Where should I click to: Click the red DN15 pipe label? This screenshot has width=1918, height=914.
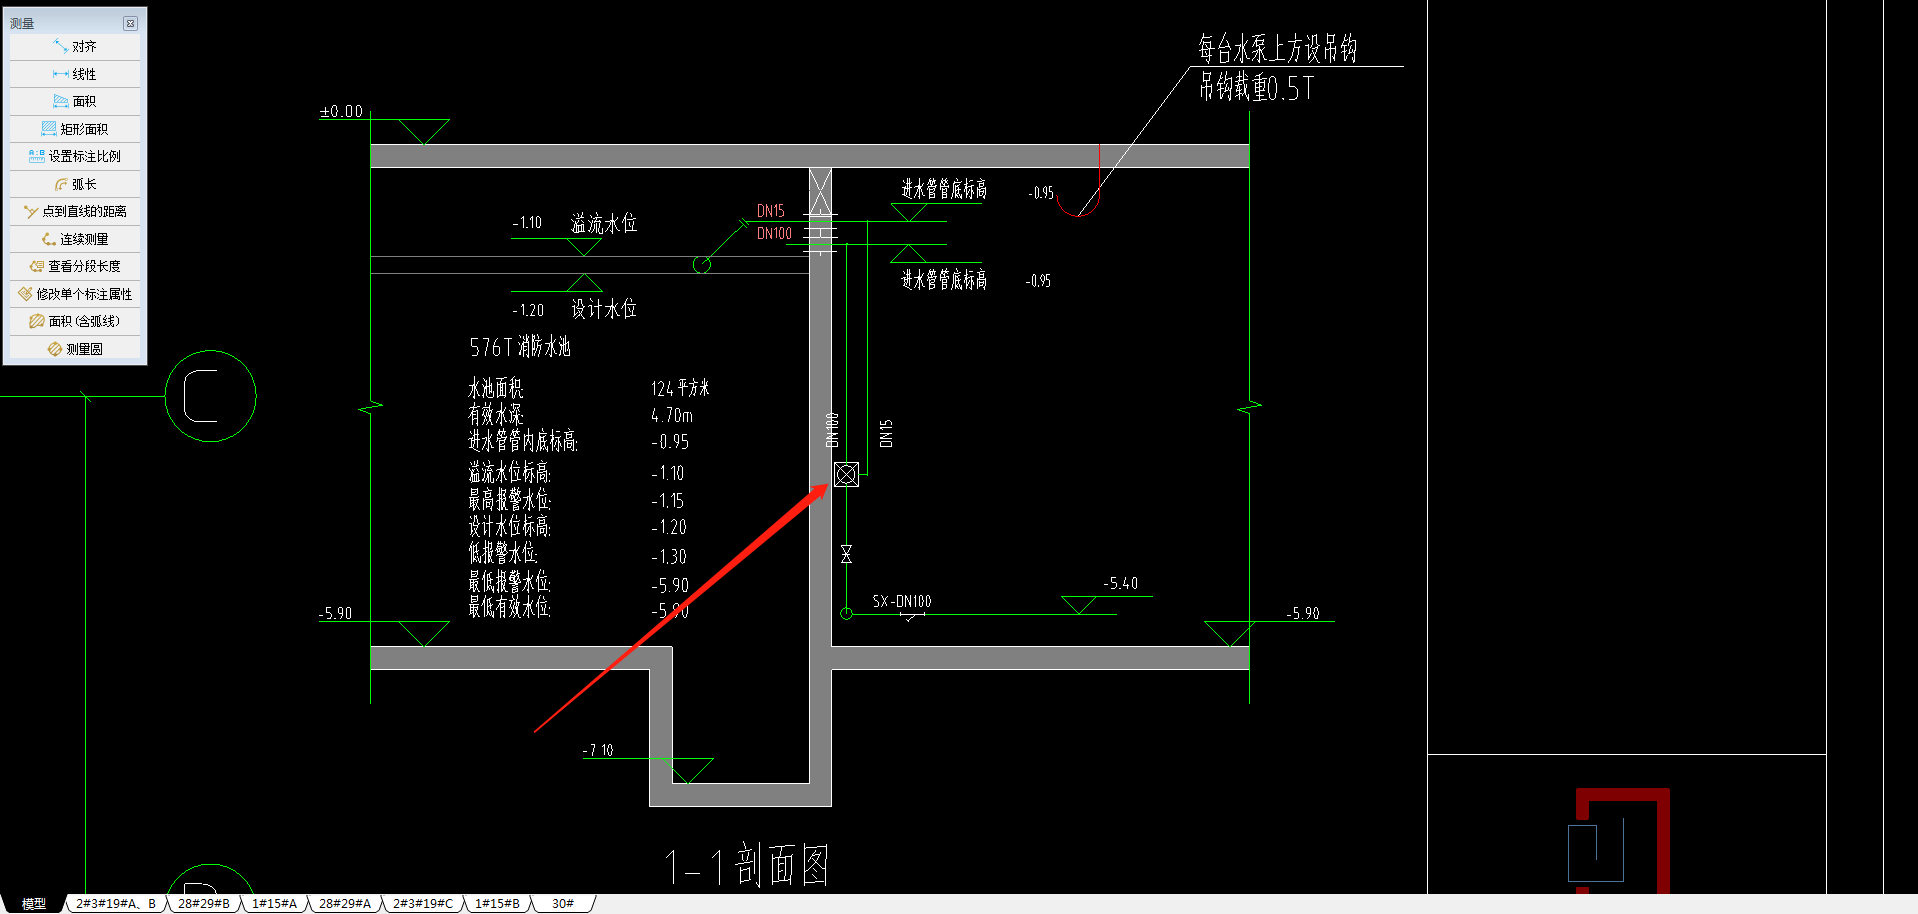[x=770, y=211]
